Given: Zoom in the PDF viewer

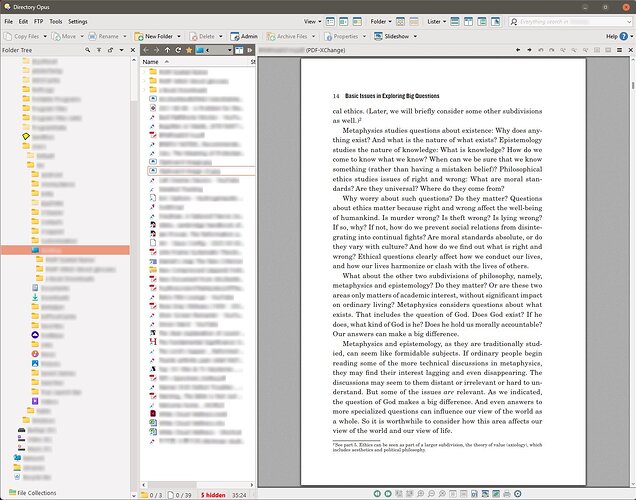Looking at the screenshot, I should [421, 494].
